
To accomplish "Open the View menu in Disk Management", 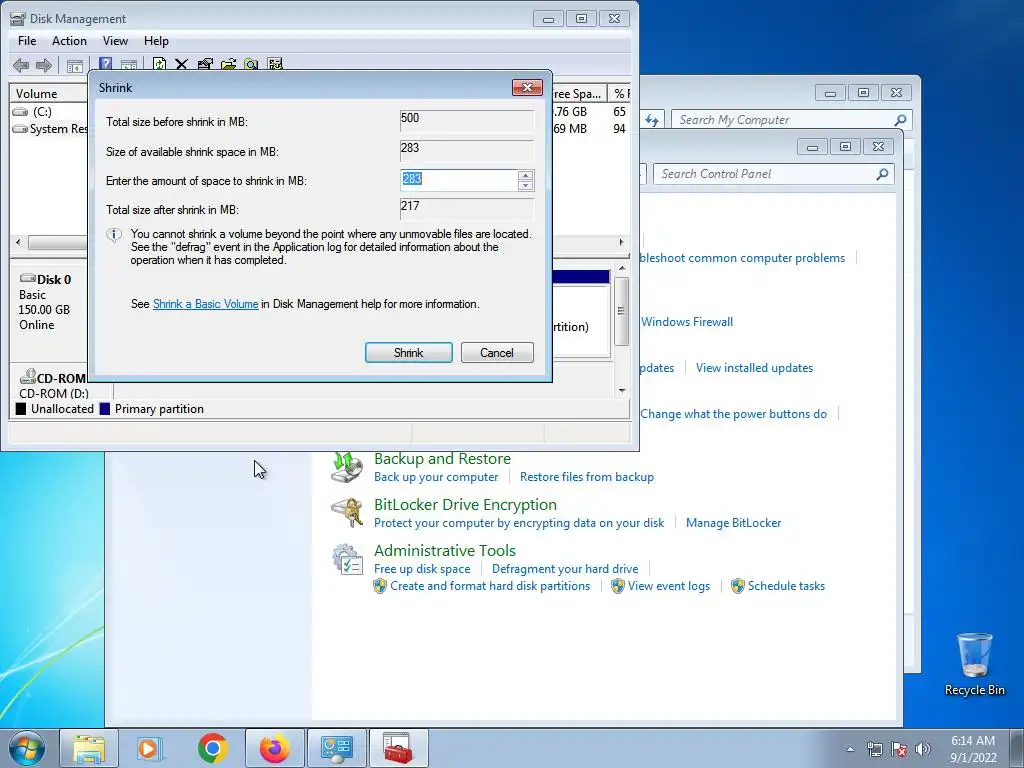I will coord(115,40).
